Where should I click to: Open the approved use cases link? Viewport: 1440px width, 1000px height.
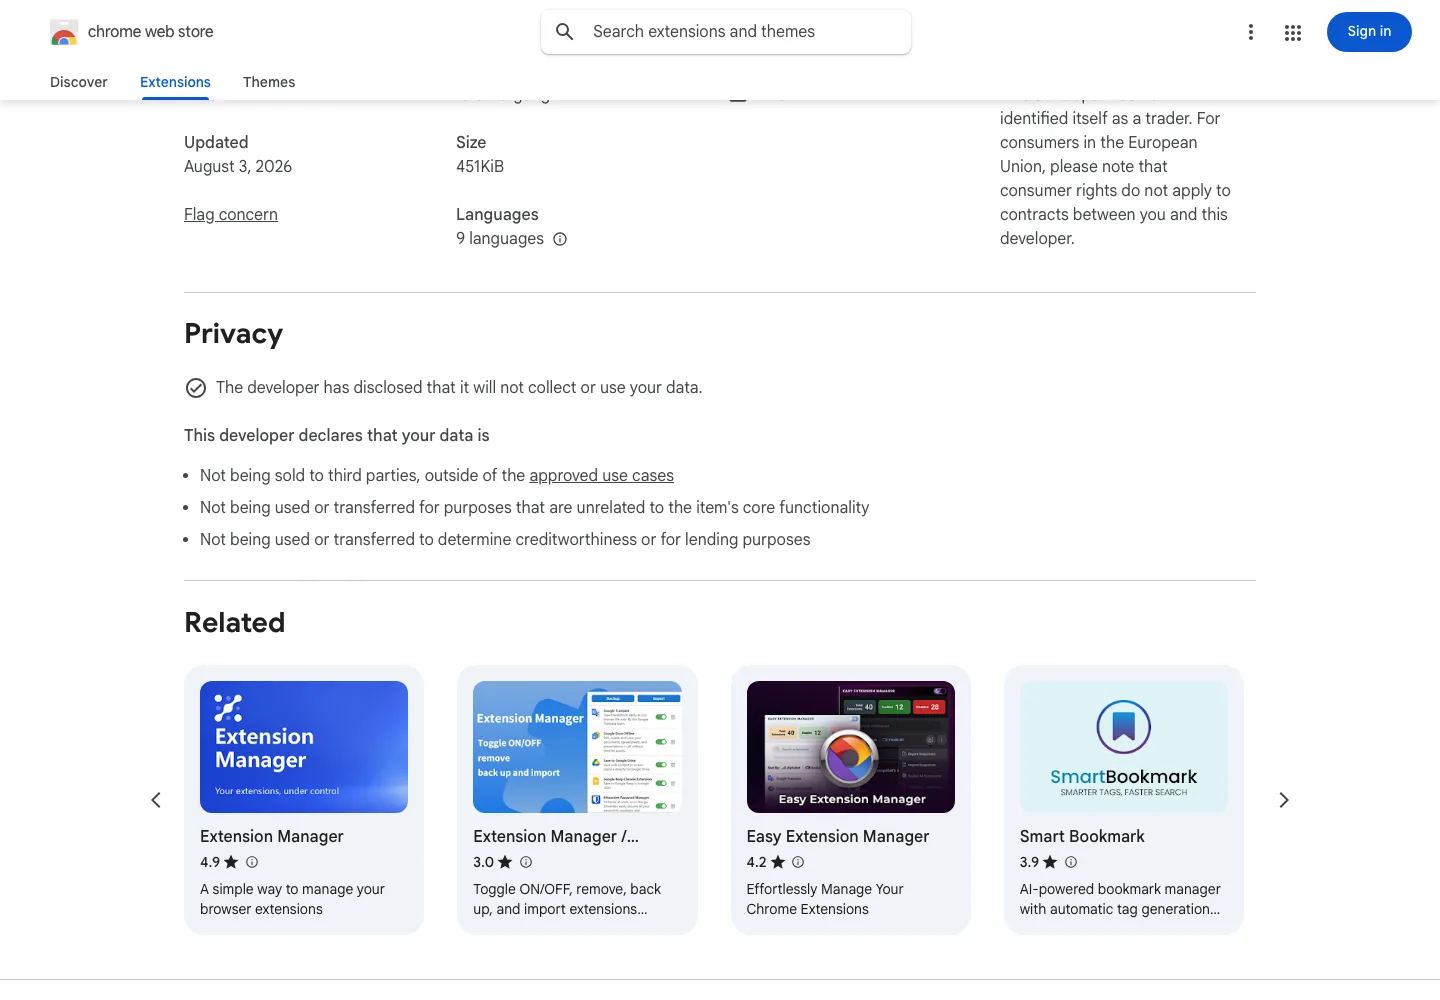click(602, 476)
